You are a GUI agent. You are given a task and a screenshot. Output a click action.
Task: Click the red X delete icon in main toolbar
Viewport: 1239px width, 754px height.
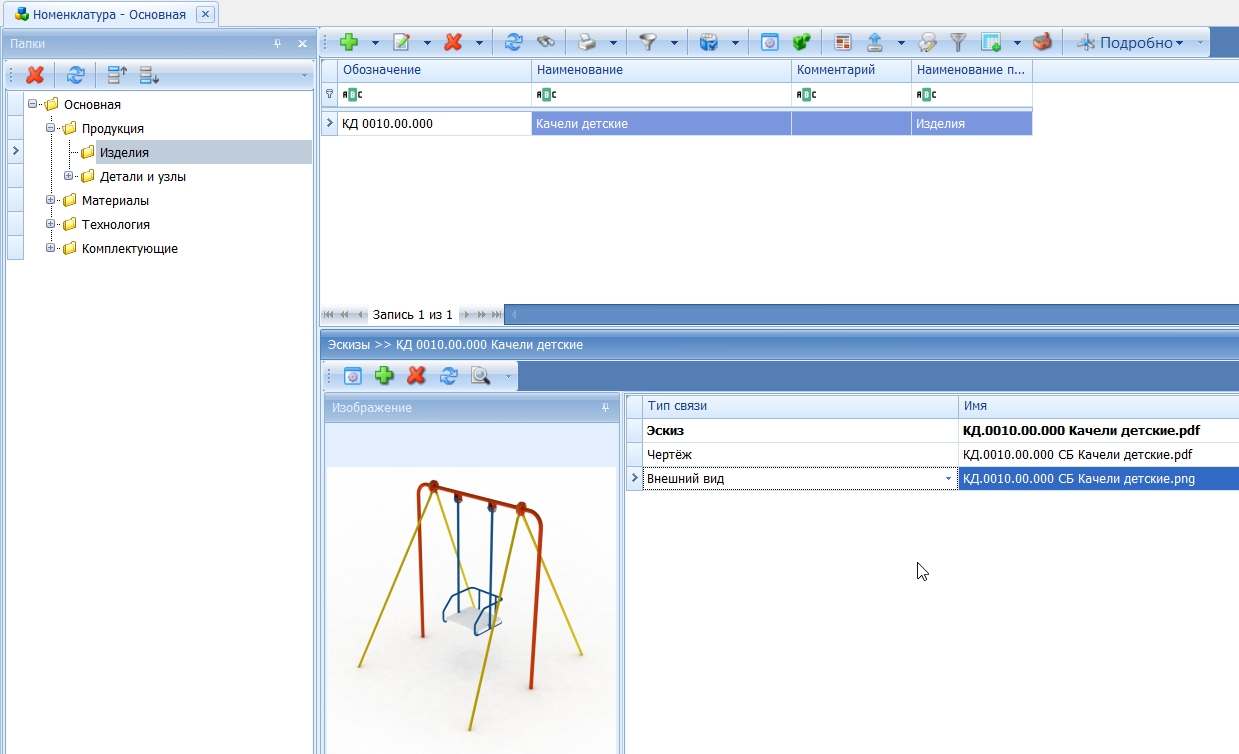click(453, 43)
